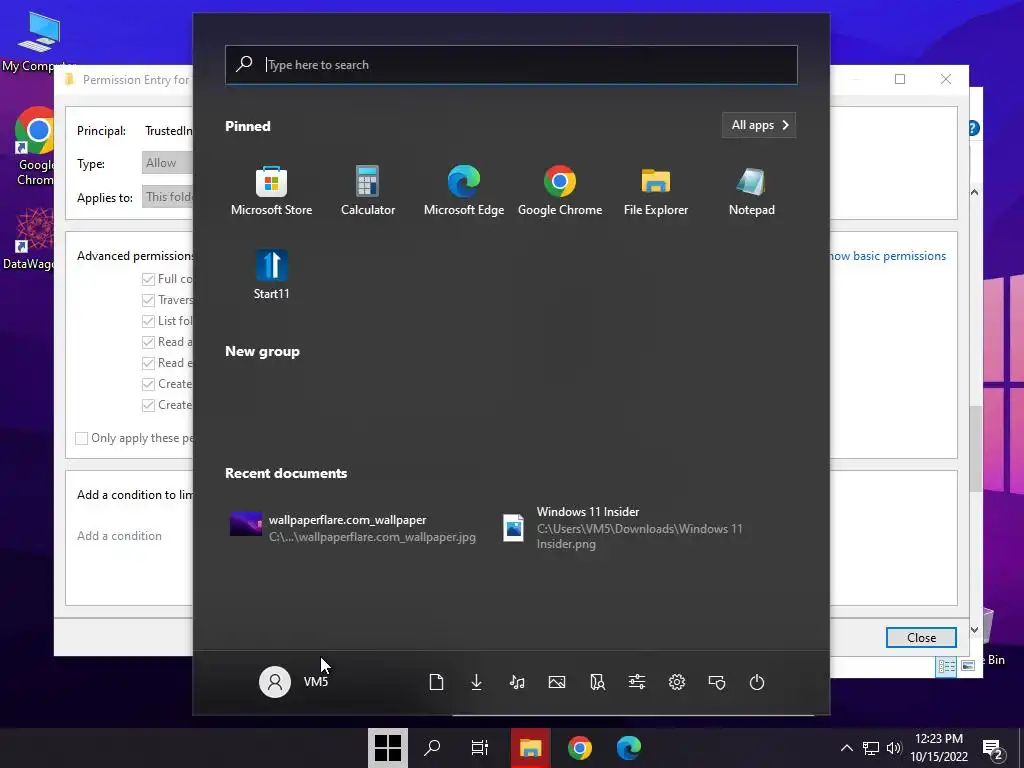1024x768 pixels.
Task: Open taskbar Search magnifier
Action: click(432, 748)
